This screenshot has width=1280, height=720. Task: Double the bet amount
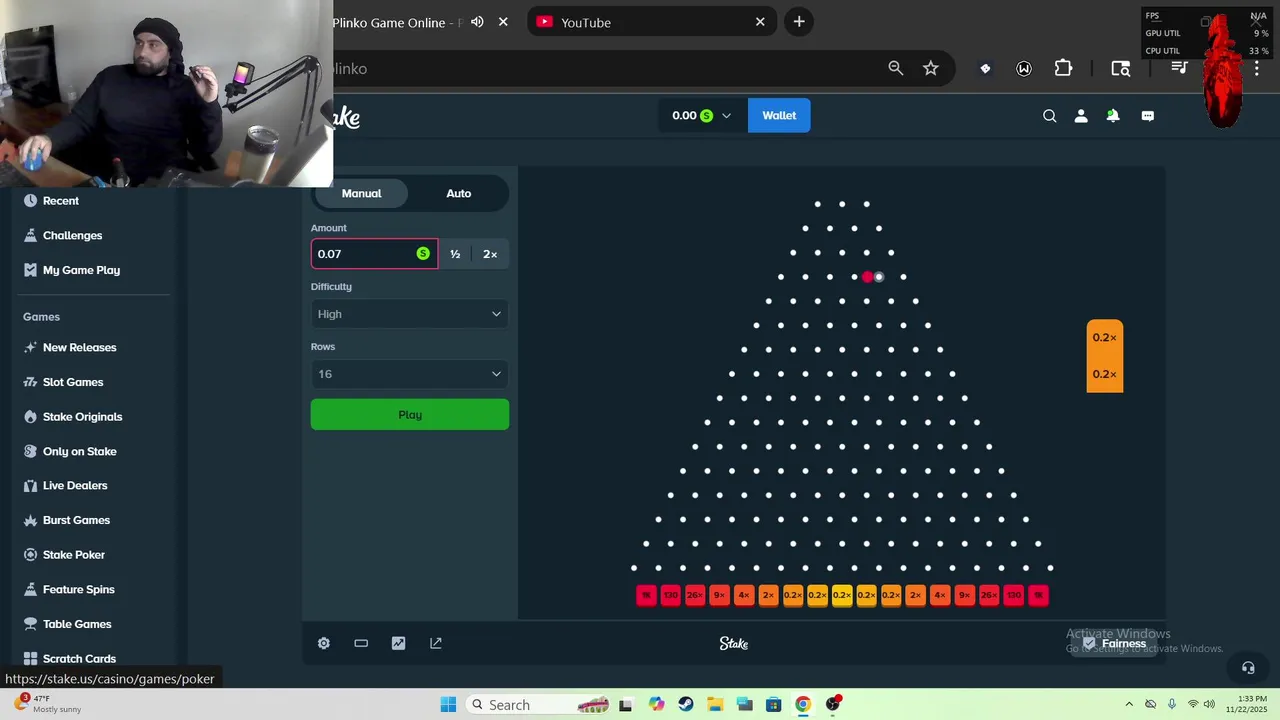490,254
